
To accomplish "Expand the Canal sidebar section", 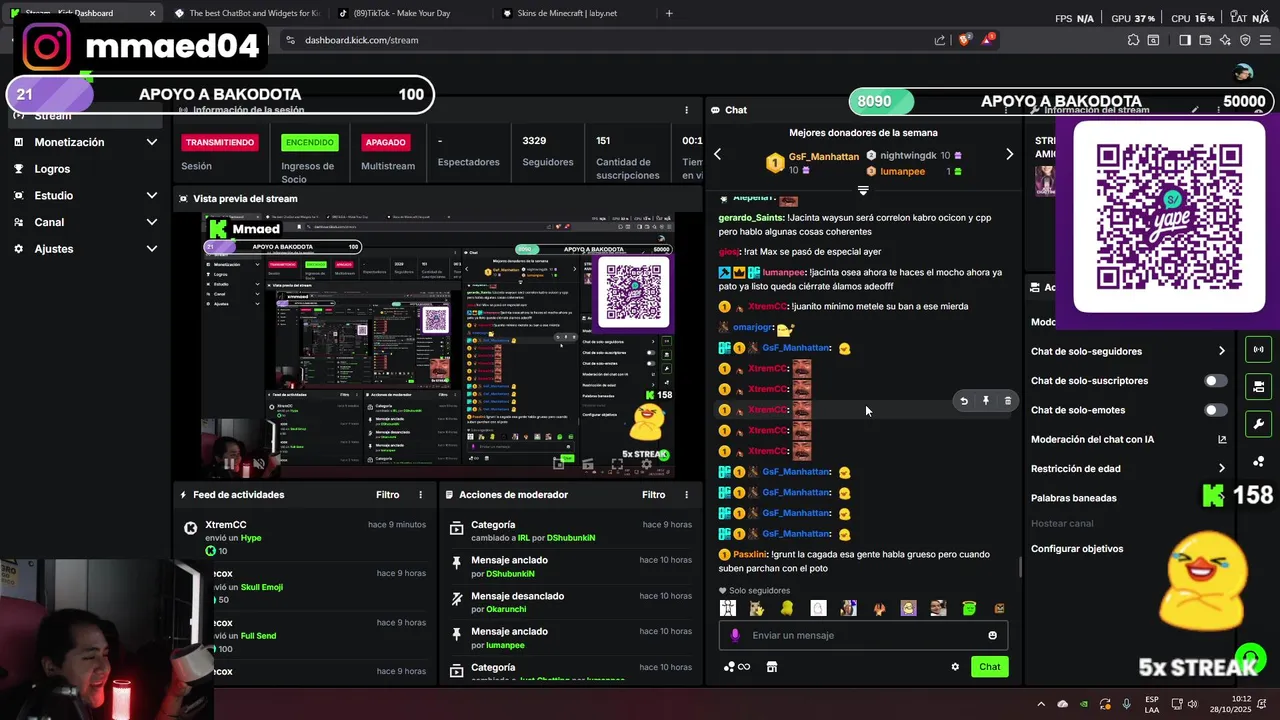I will click(151, 222).
